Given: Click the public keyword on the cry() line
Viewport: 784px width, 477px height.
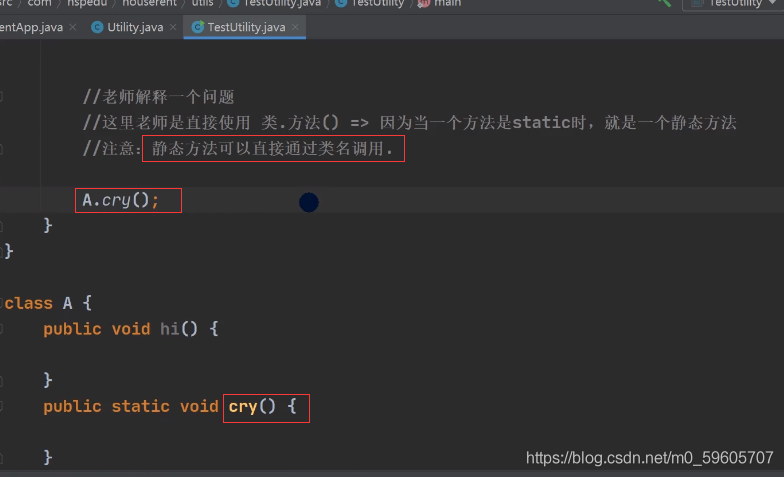Looking at the screenshot, I should 72,406.
